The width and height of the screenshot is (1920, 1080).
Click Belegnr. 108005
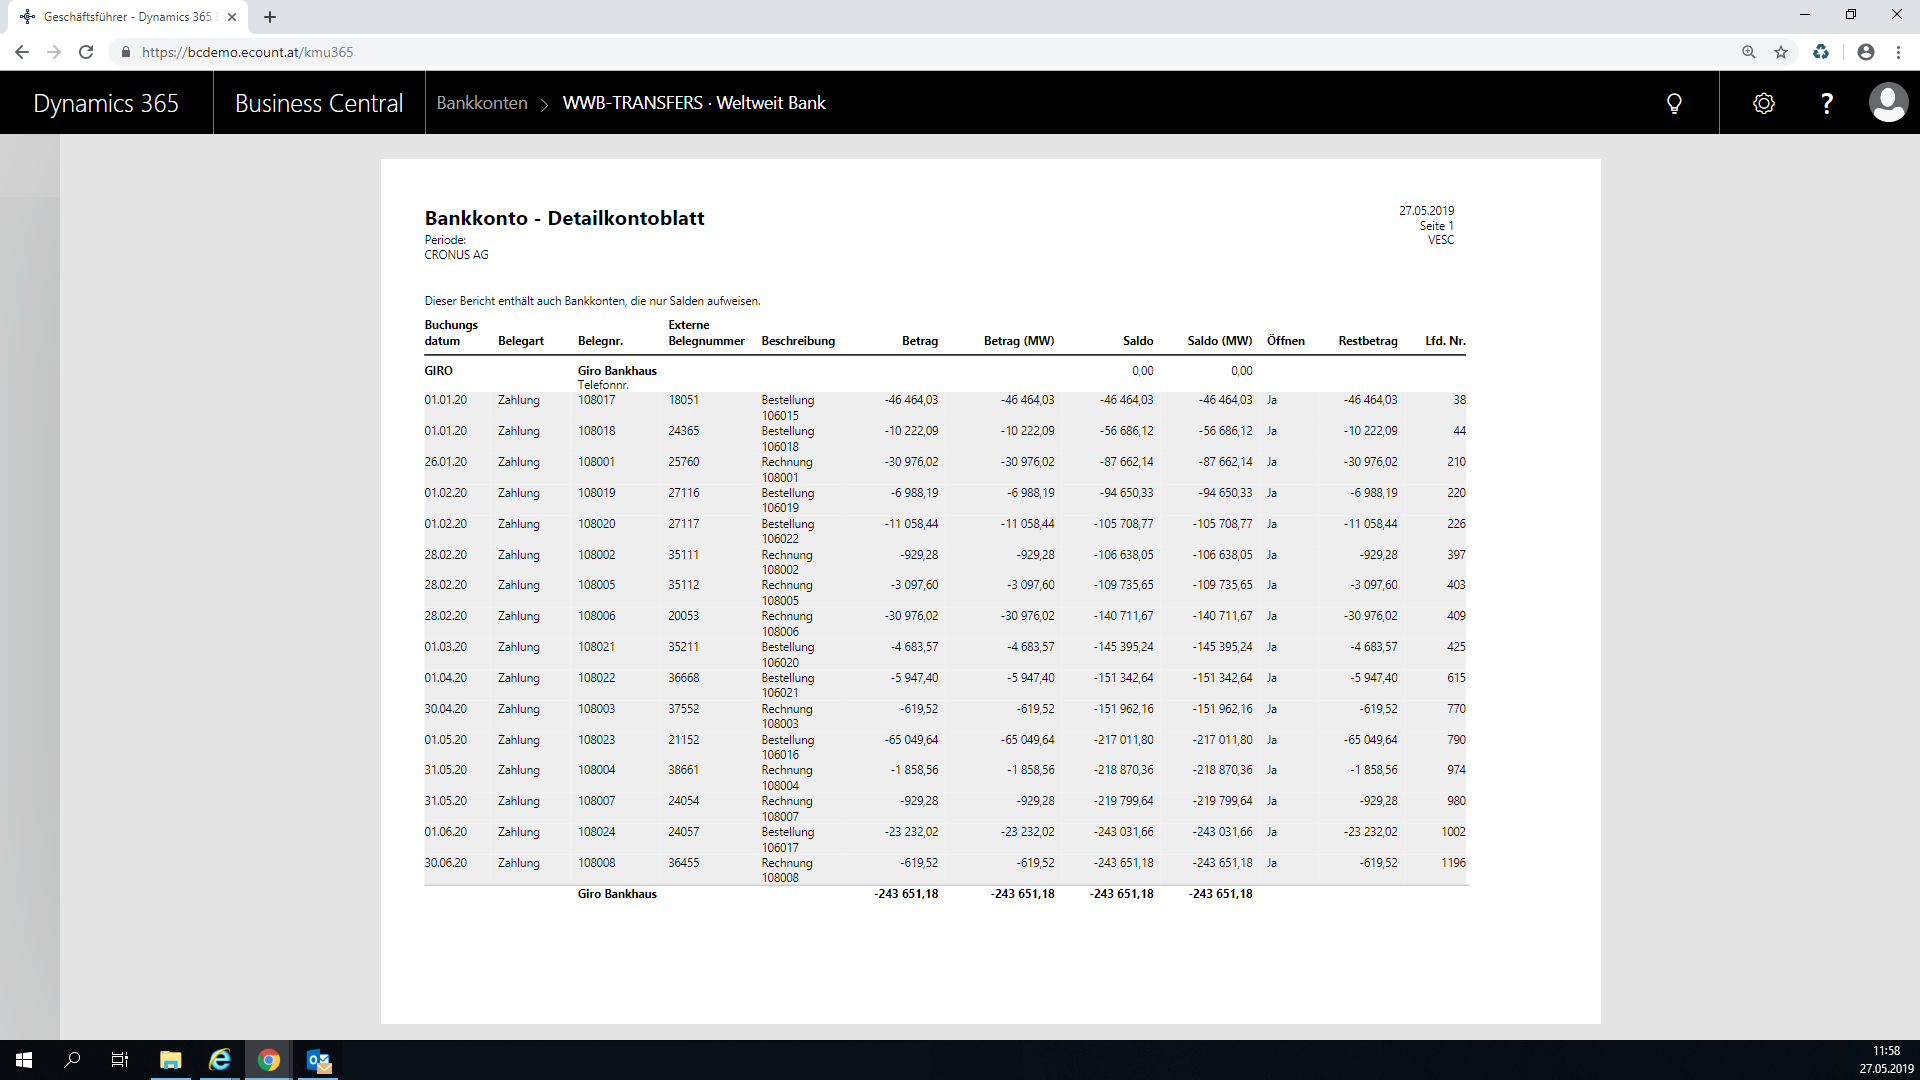click(x=597, y=585)
